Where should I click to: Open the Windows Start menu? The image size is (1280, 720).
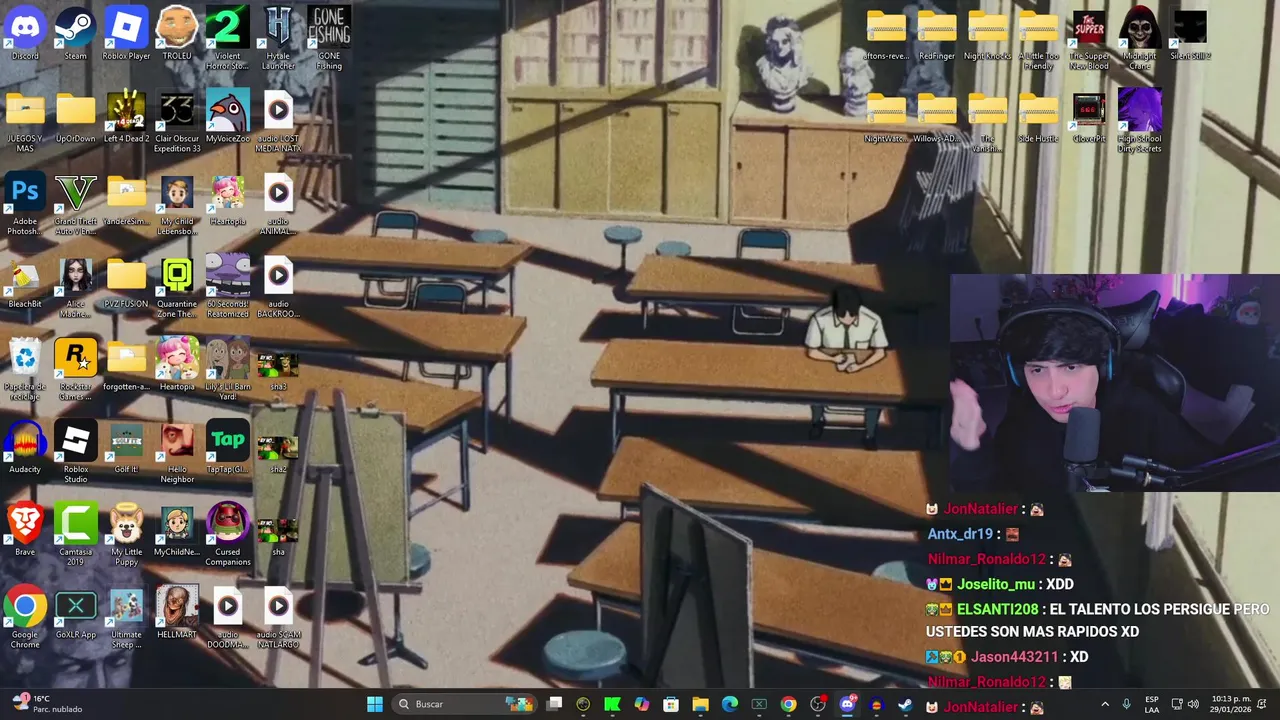pyautogui.click(x=375, y=704)
